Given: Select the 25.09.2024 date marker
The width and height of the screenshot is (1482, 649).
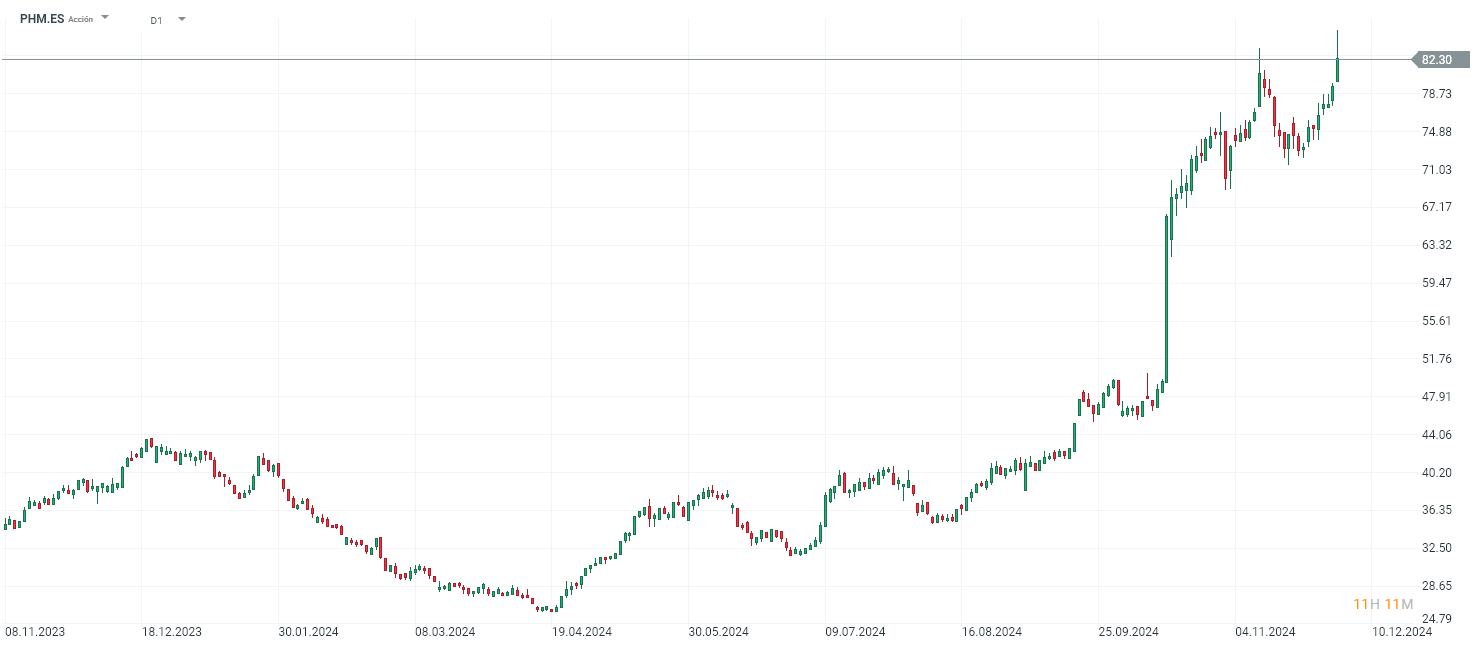Looking at the screenshot, I should click(1128, 632).
